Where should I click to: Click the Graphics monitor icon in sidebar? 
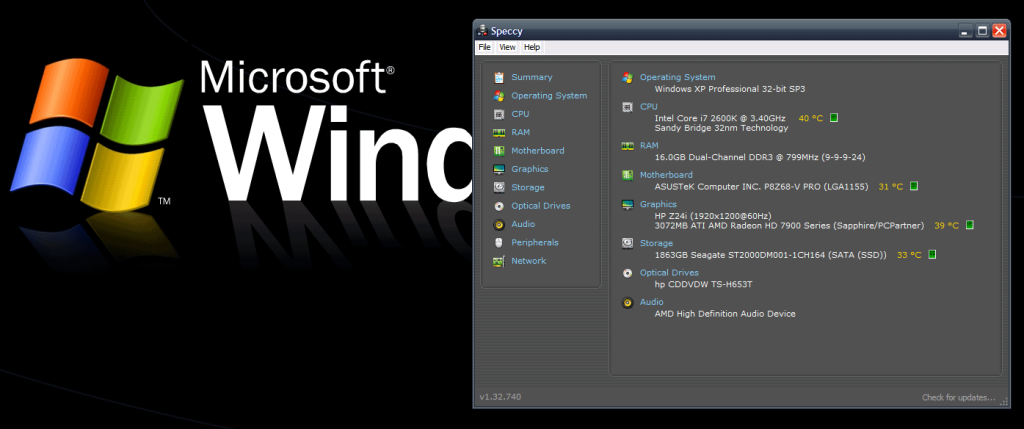(x=498, y=169)
